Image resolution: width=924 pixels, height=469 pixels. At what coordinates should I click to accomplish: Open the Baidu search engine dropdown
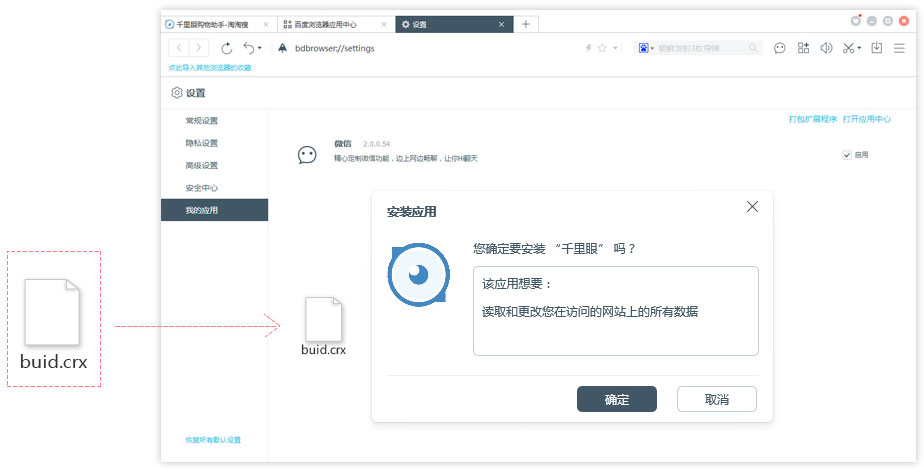(646, 48)
